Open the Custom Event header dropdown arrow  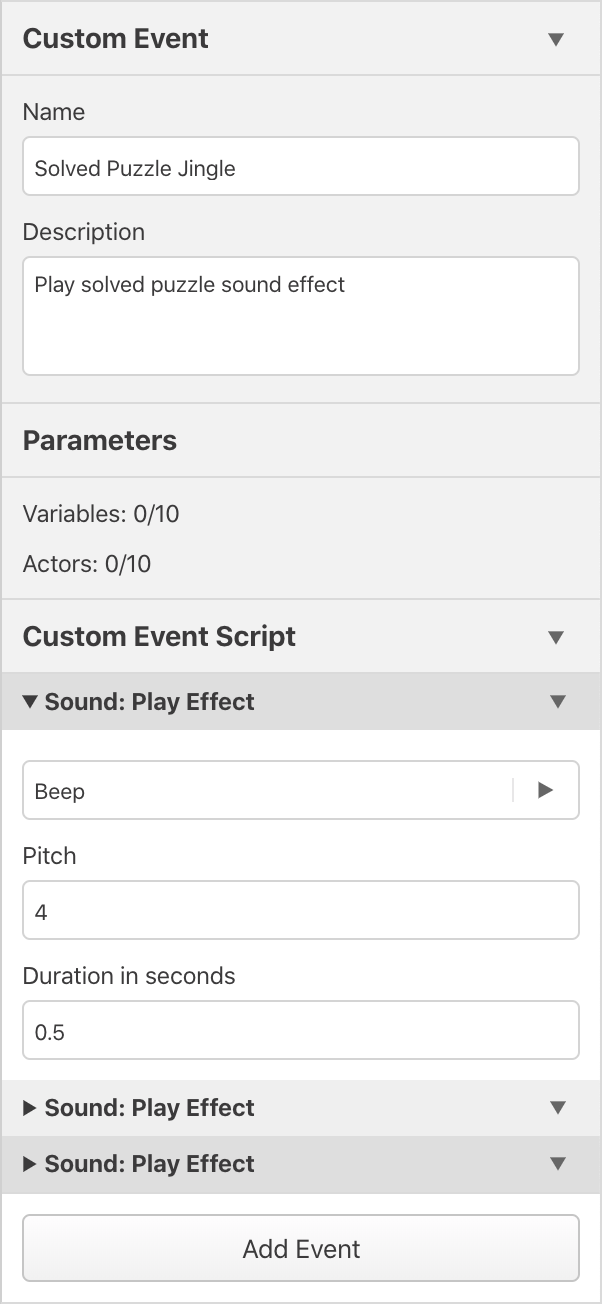tap(557, 39)
